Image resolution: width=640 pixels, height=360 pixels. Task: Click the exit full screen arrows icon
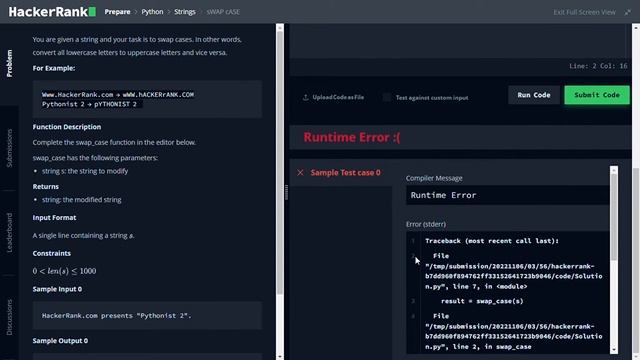(627, 12)
